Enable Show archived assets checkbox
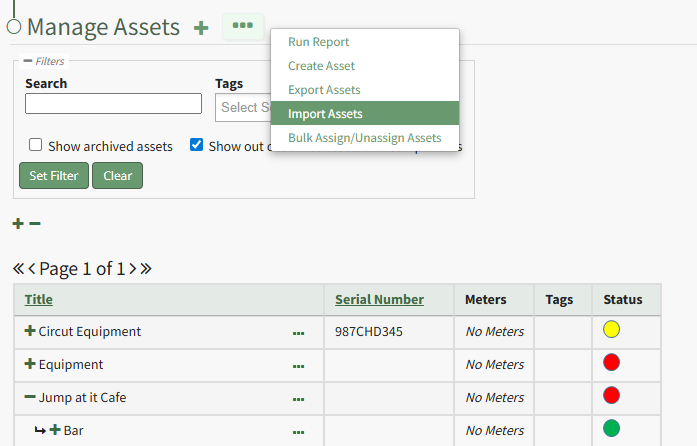The width and height of the screenshot is (697, 446). [x=36, y=145]
